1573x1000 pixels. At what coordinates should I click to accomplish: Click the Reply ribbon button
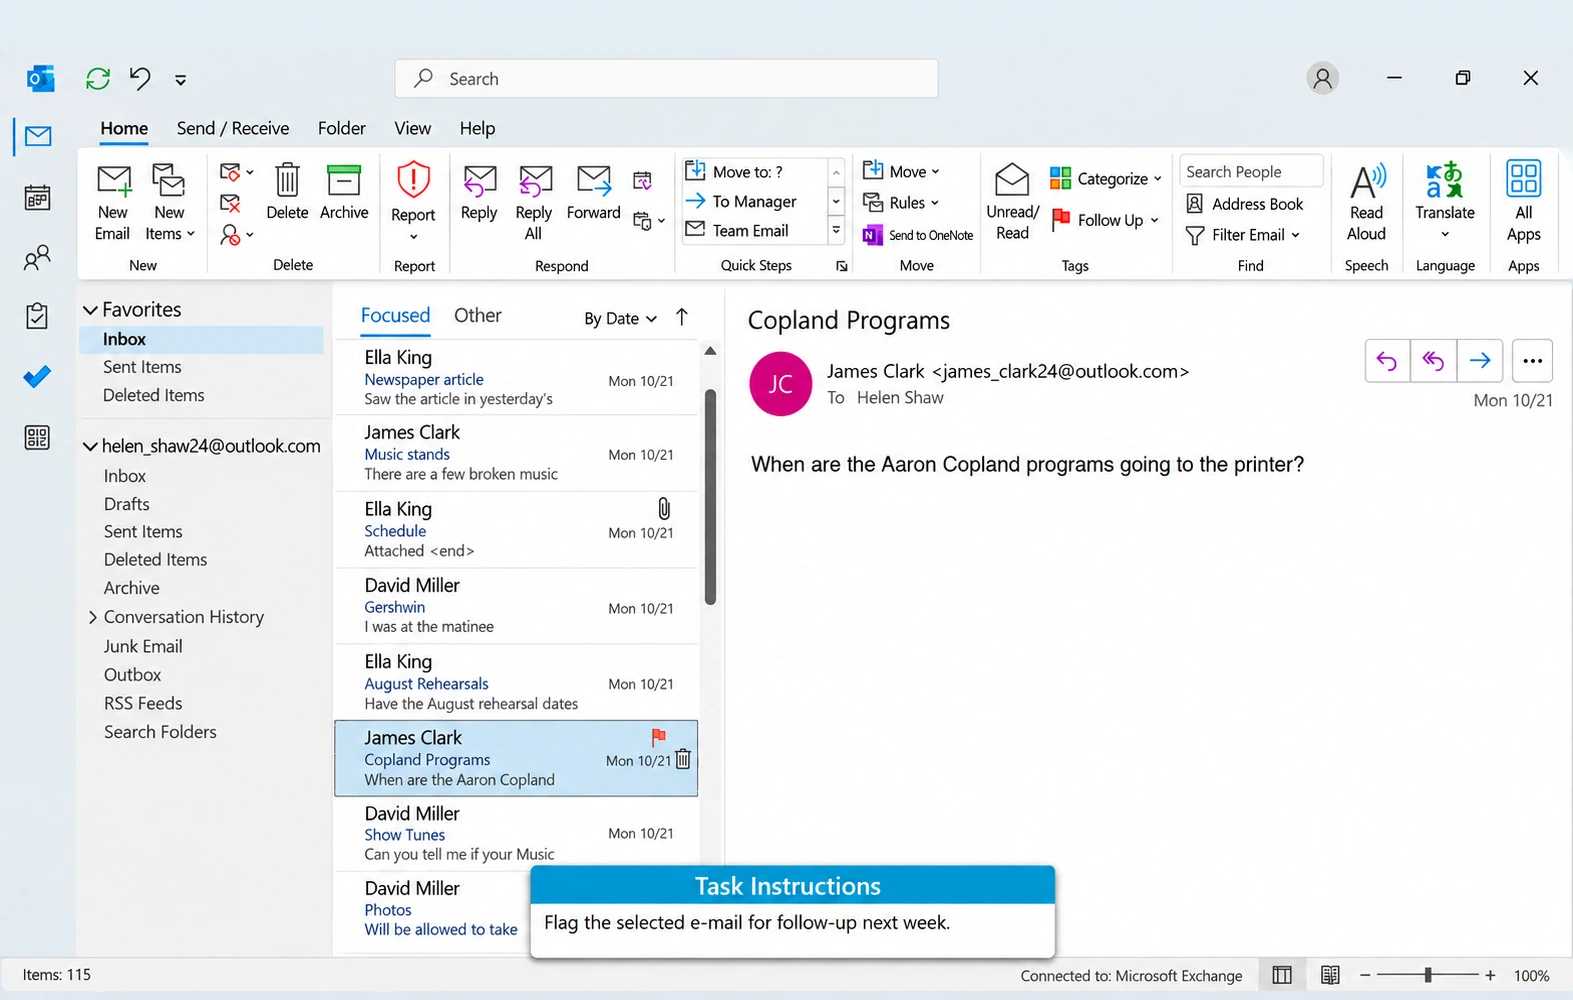pos(479,192)
